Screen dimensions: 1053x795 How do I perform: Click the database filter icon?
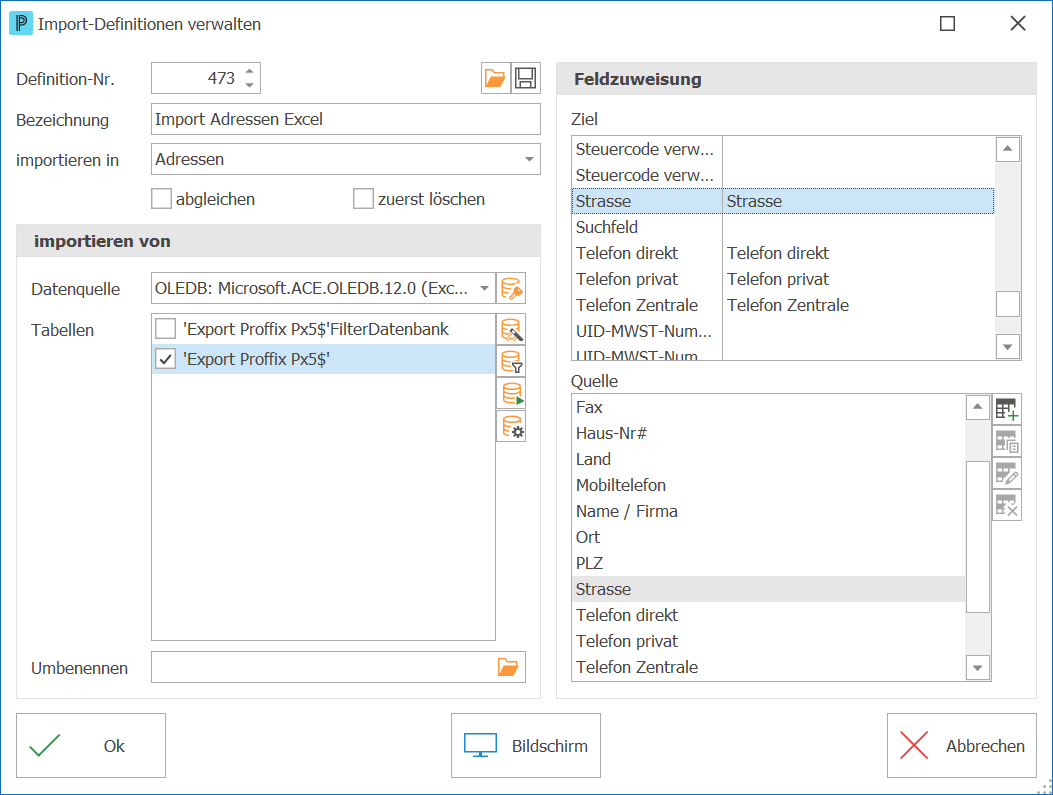pyautogui.click(x=511, y=361)
